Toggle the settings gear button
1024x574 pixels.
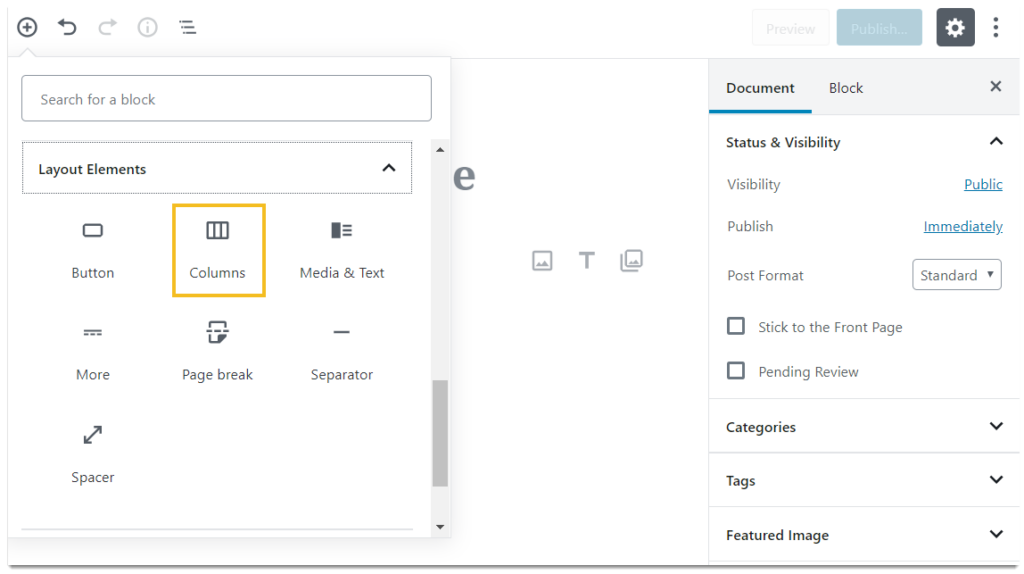[955, 28]
